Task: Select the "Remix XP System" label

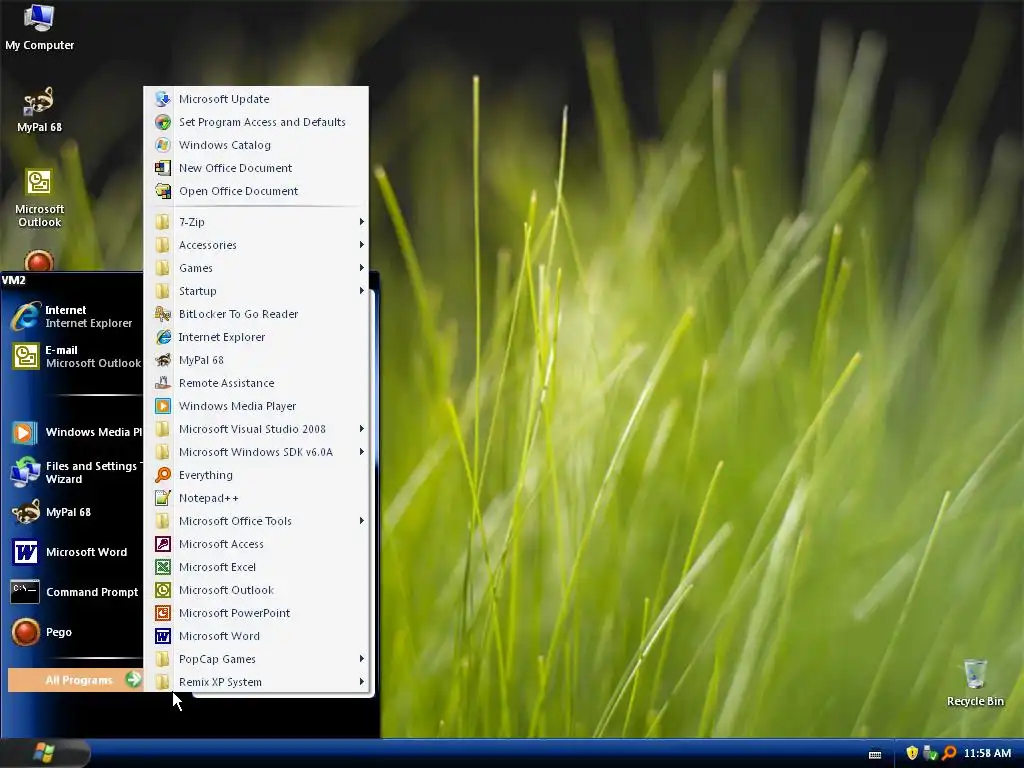Action: click(x=221, y=682)
